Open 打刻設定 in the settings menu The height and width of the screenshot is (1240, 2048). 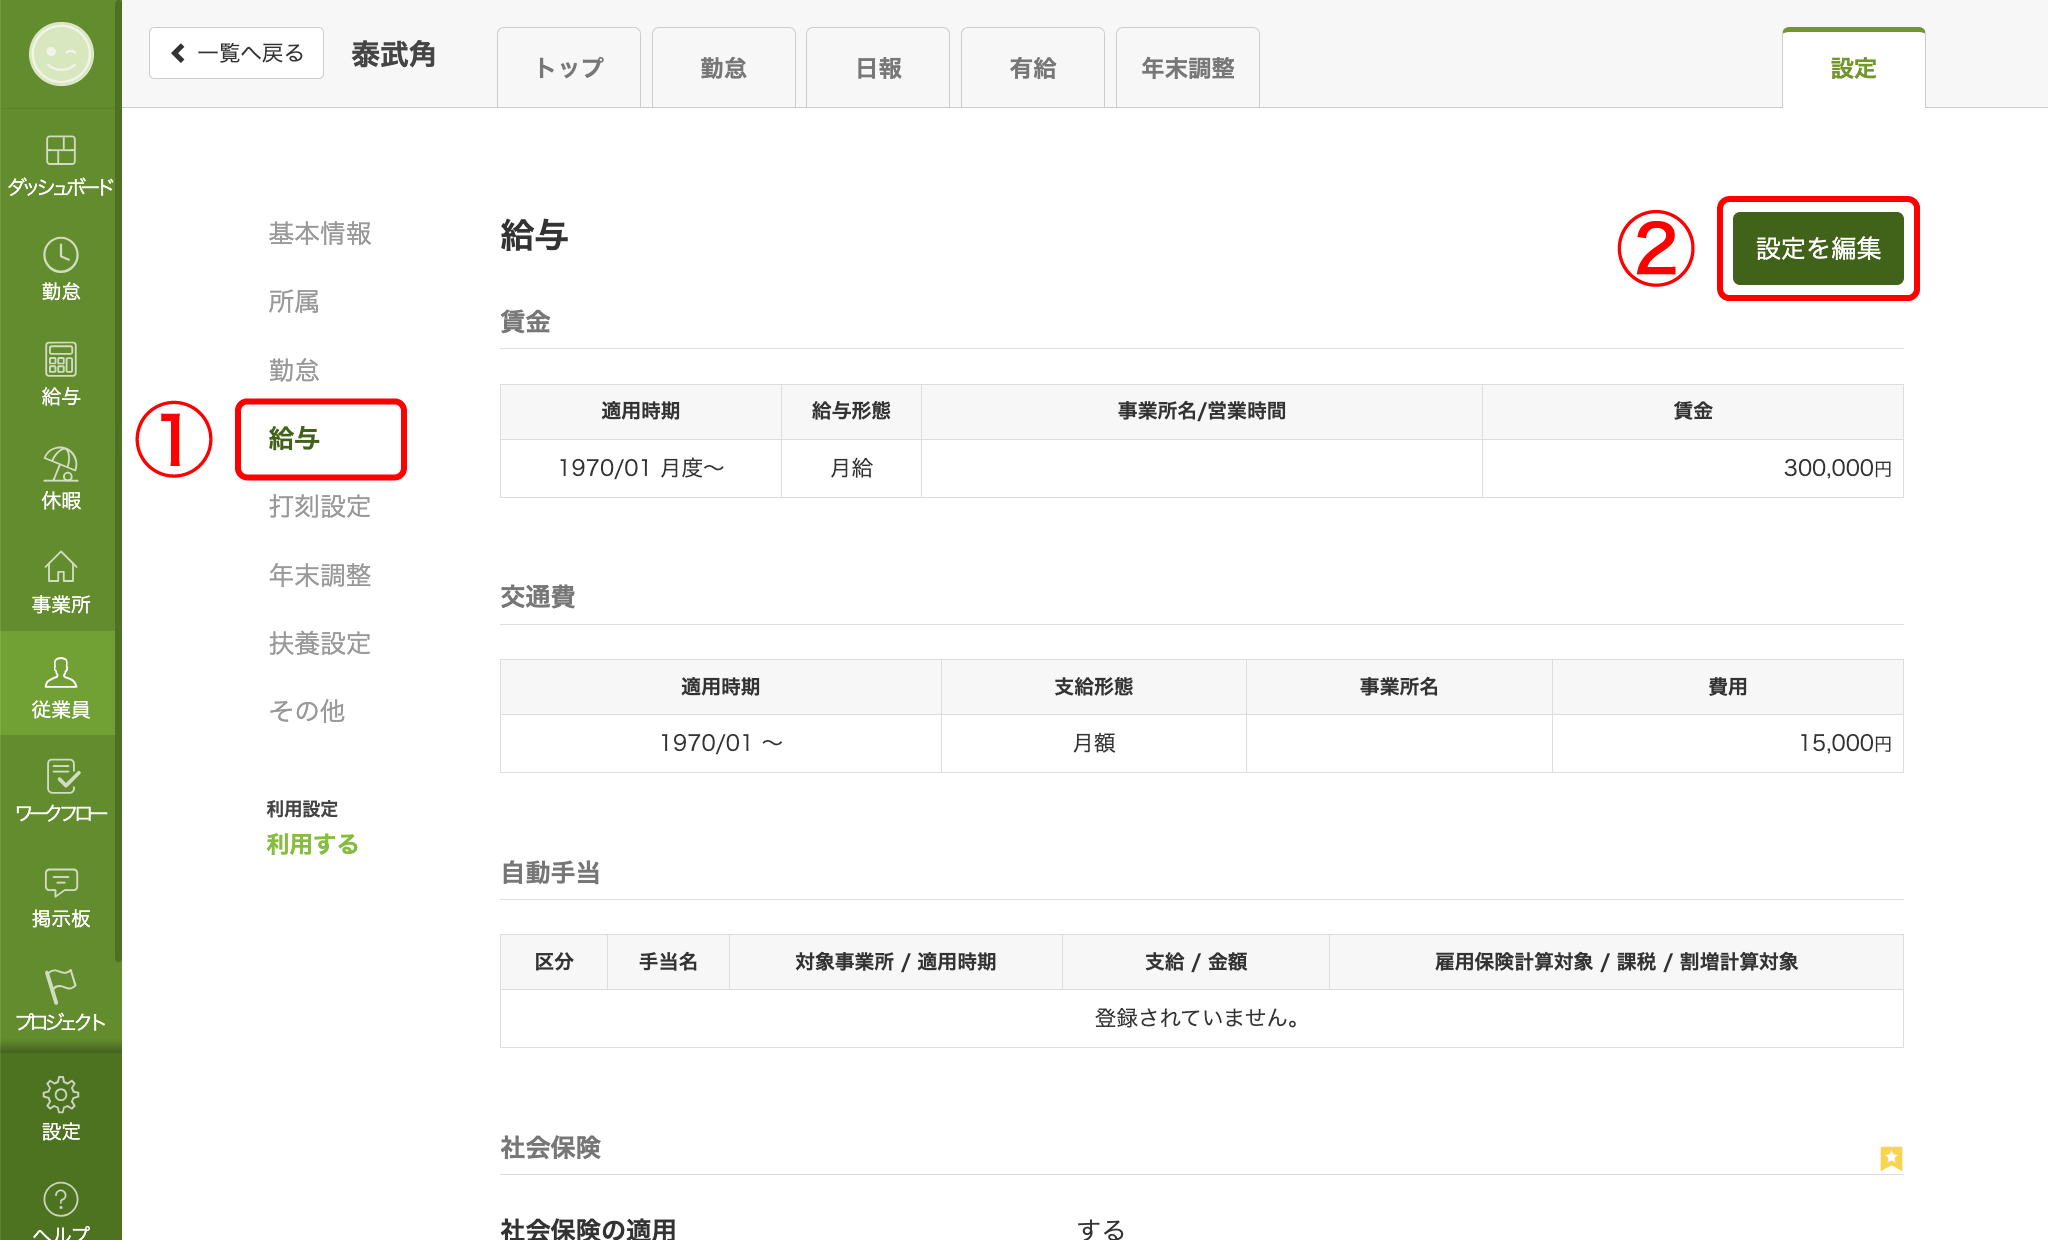(320, 506)
